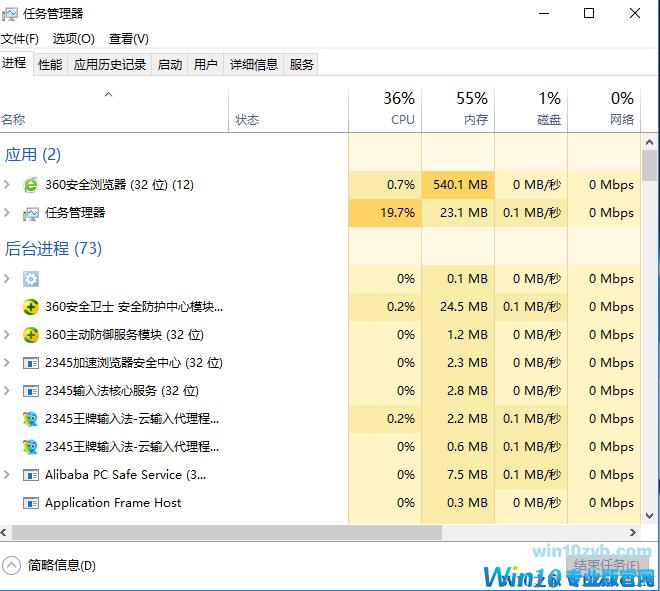The image size is (660, 591).
Task: Click the Application Frame Host icon
Action: tap(31, 503)
